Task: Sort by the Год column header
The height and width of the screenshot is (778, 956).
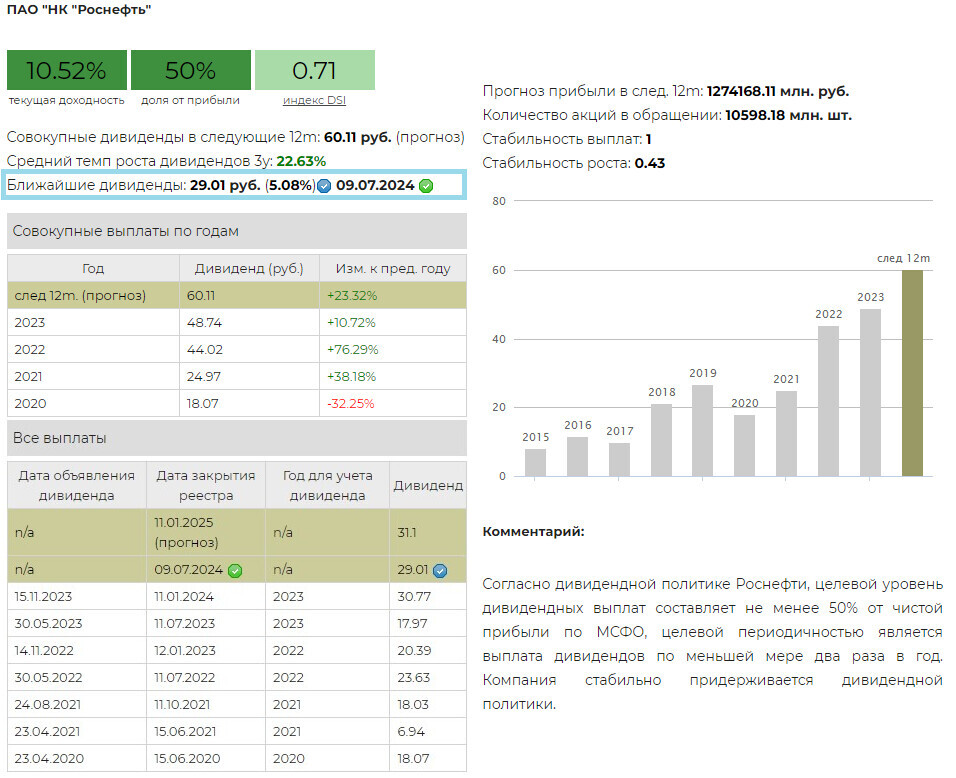Action: pyautogui.click(x=93, y=268)
